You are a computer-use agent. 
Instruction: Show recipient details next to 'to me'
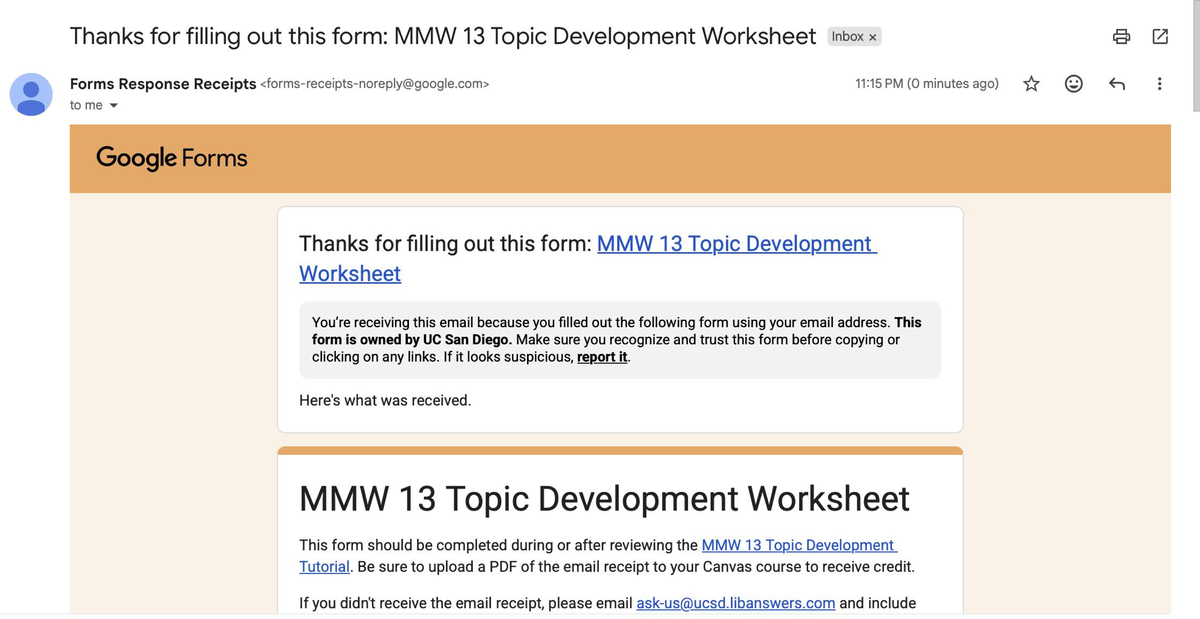pos(113,106)
